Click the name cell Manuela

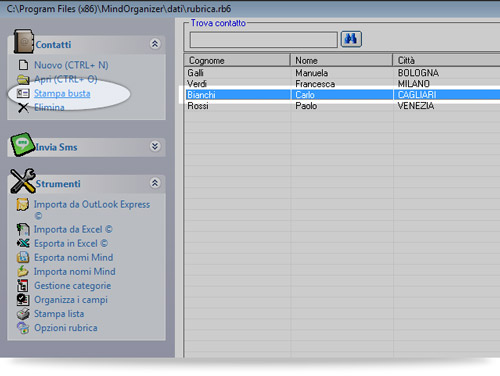pyautogui.click(x=311, y=73)
